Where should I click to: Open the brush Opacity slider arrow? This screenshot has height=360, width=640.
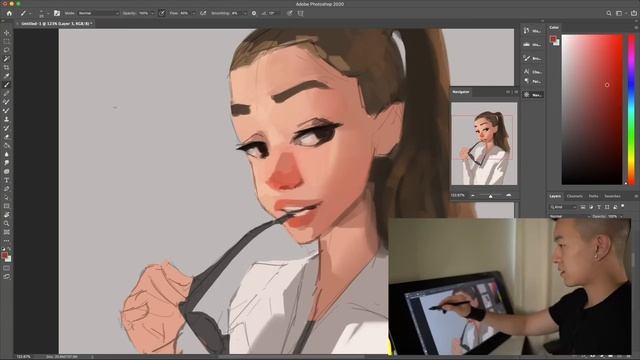(x=153, y=13)
